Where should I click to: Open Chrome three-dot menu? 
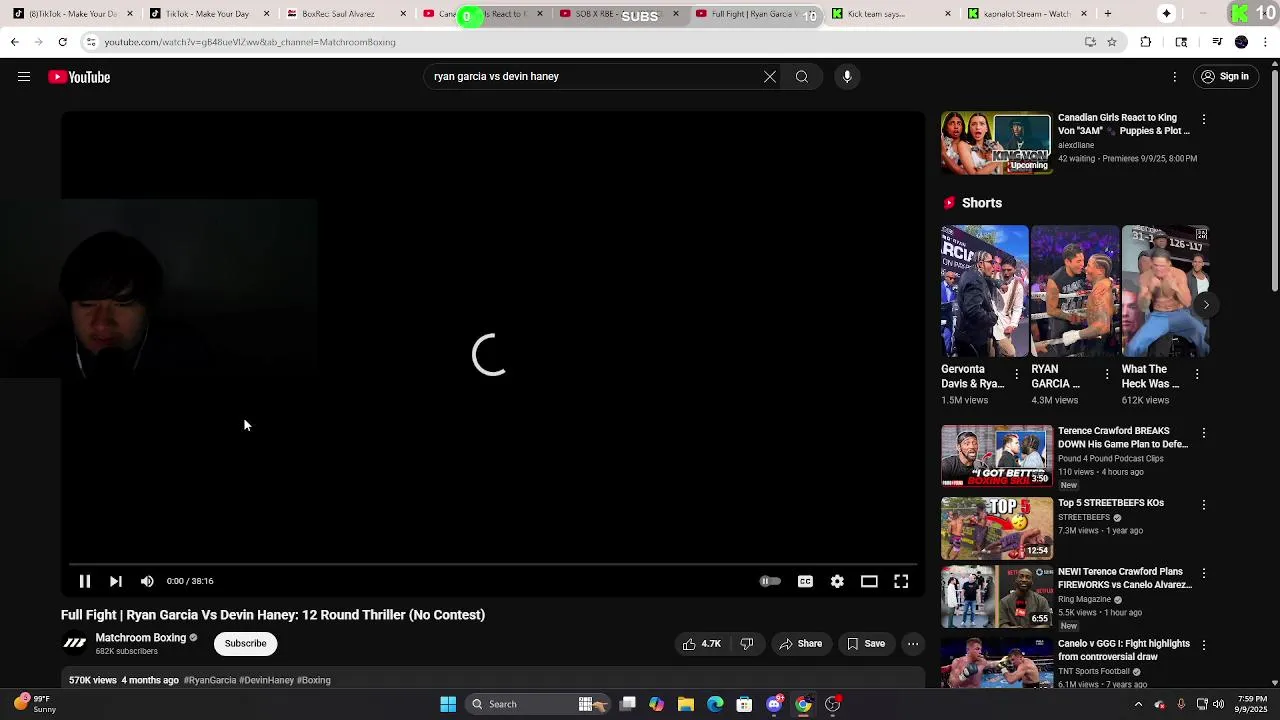coord(1265,42)
